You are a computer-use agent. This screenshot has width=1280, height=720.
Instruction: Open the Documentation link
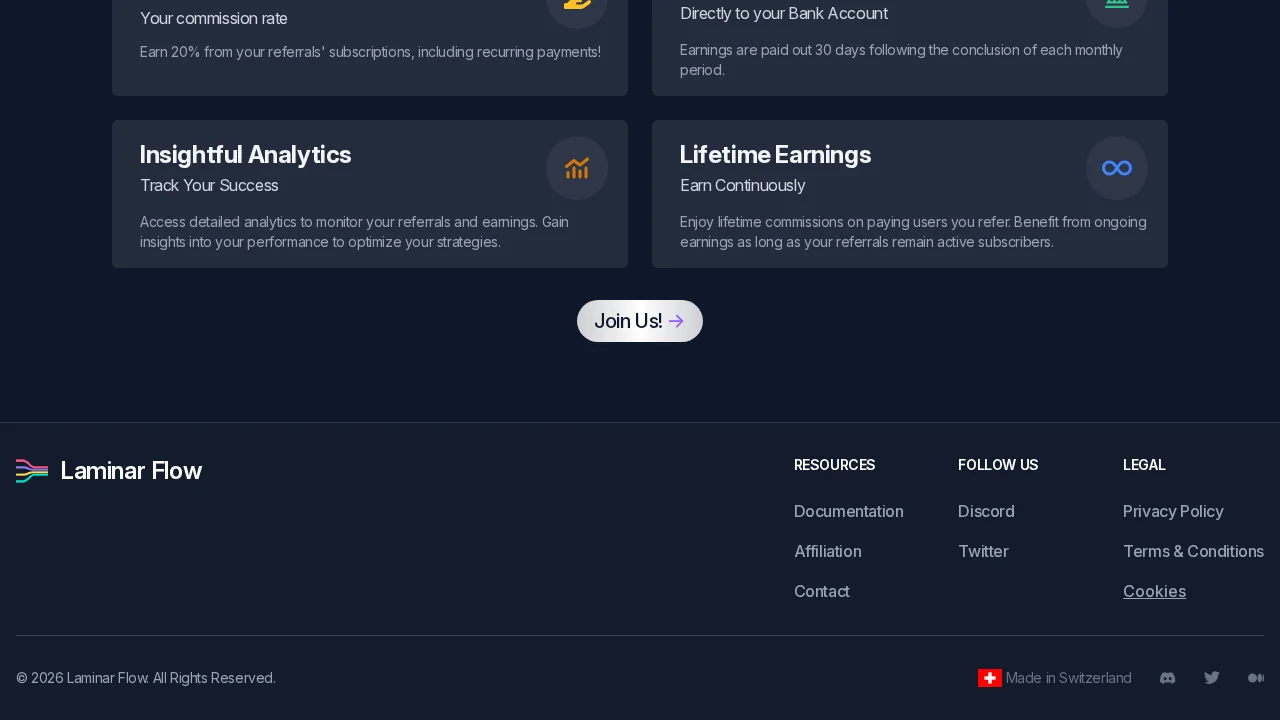[x=848, y=511]
